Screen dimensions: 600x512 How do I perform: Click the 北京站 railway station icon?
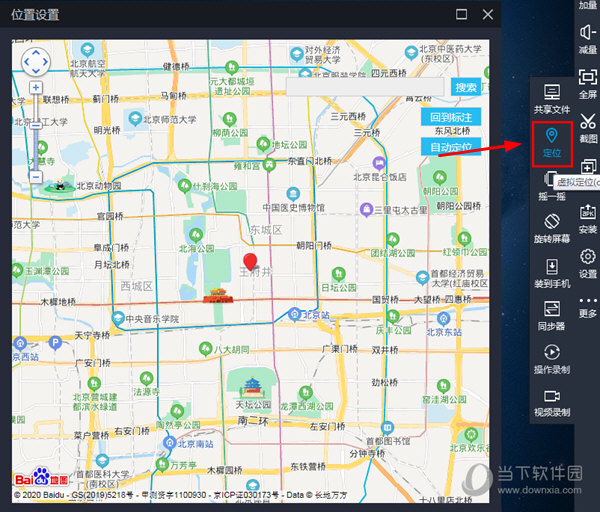tap(294, 315)
